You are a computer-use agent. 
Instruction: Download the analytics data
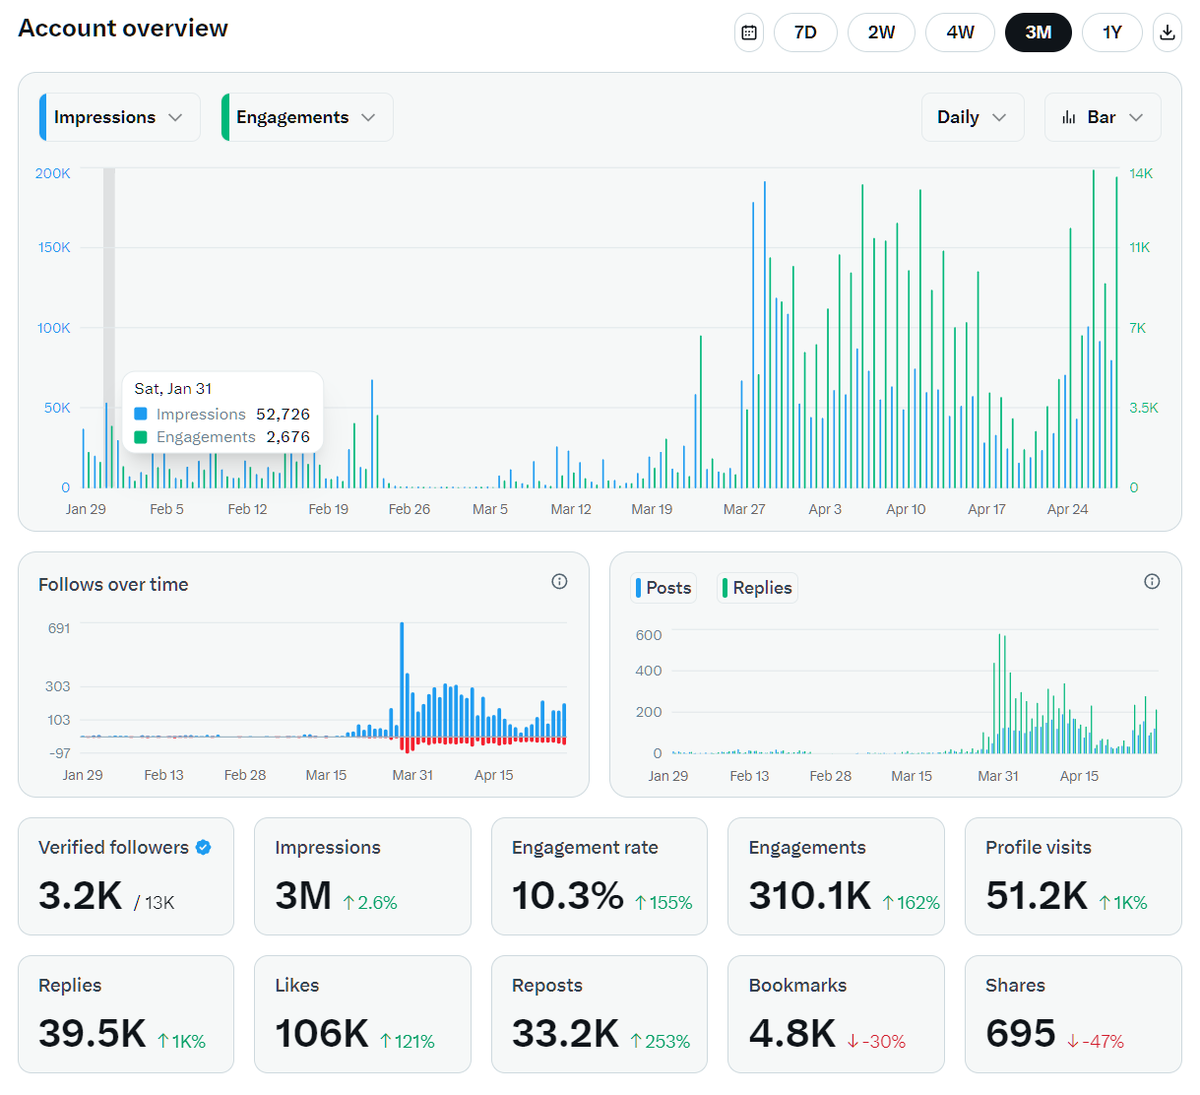coord(1167,32)
